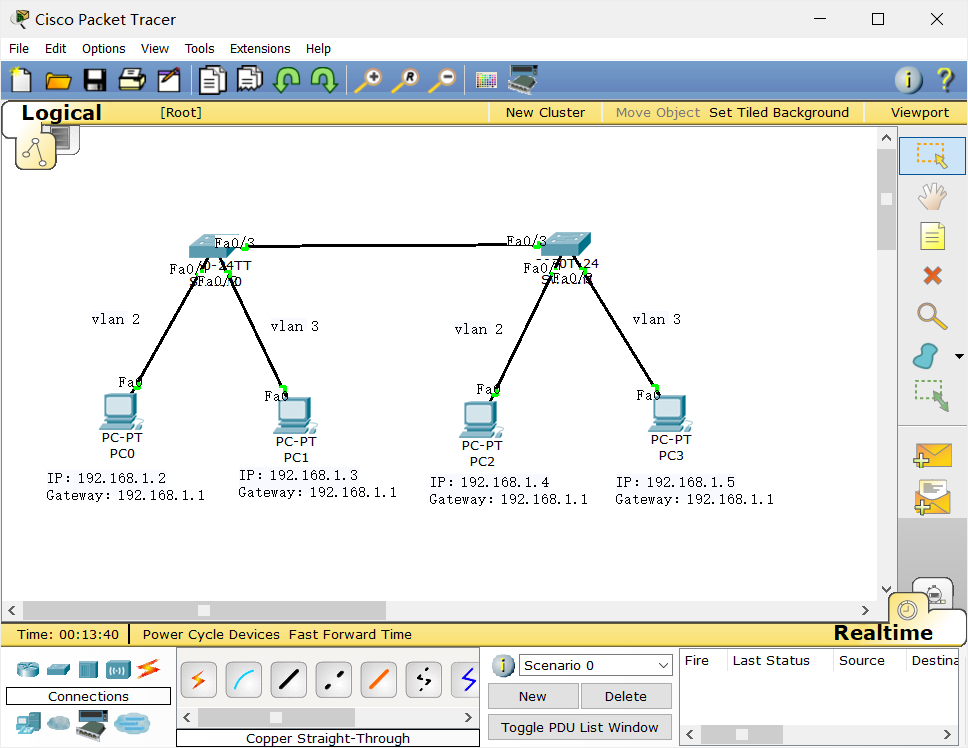
Task: Expand the Draw Polygon tool options arrow
Action: (959, 356)
